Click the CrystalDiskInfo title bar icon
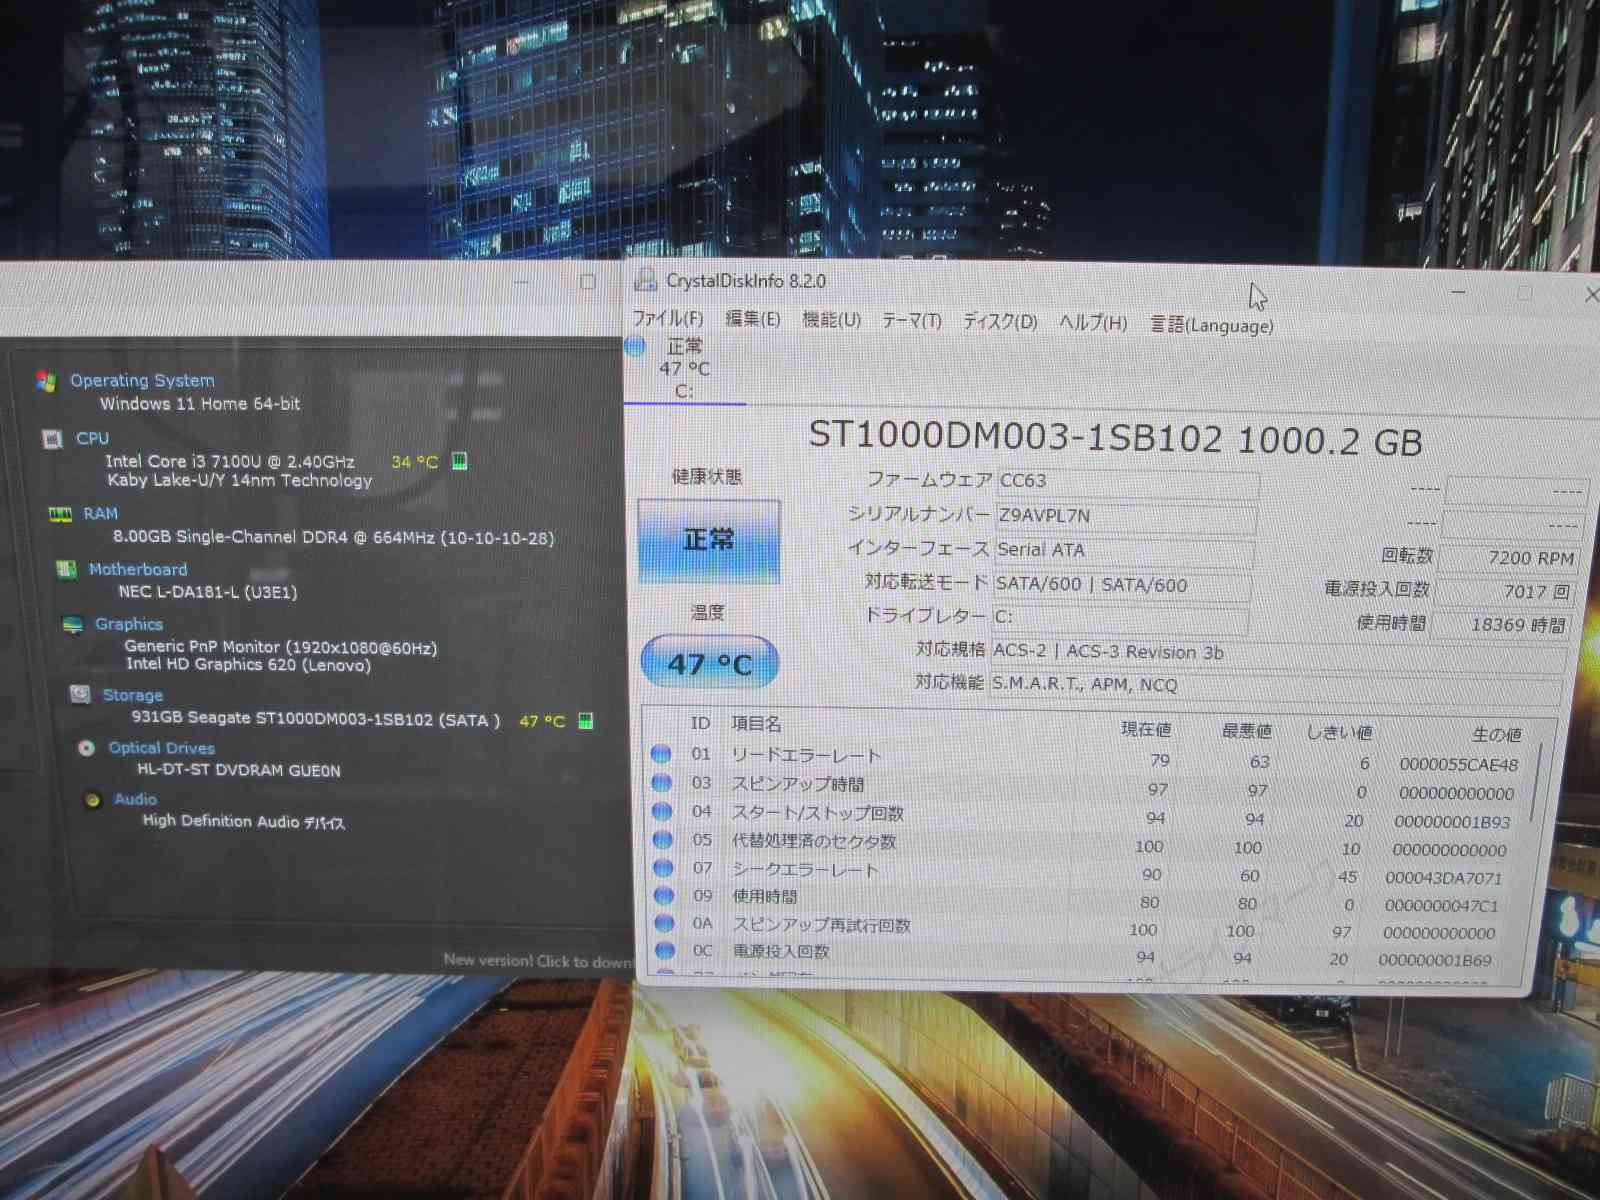The width and height of the screenshot is (1600, 1200). 646,280
